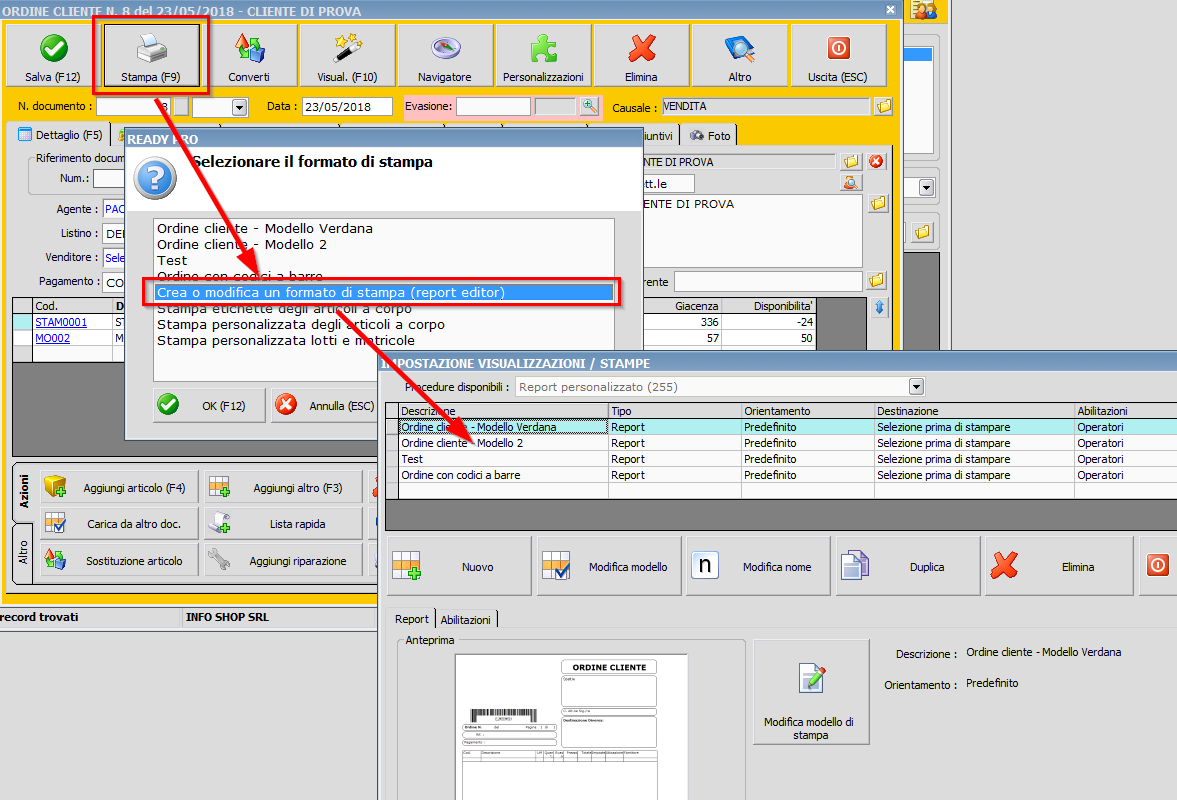Image resolution: width=1177 pixels, height=800 pixels.
Task: Open dropdown arrow in right background panel
Action: coord(926,188)
